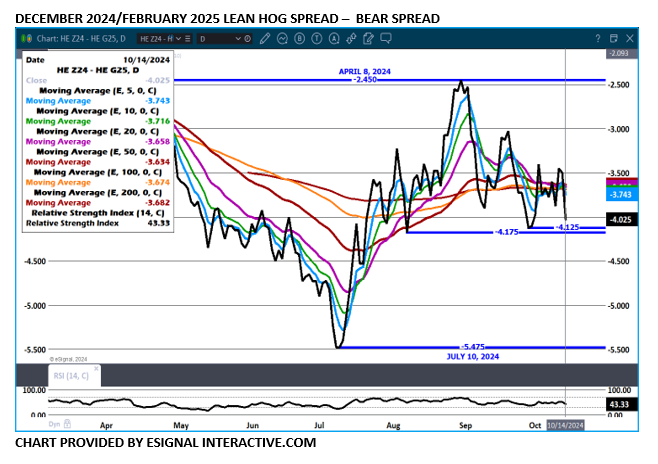Click the 10/14/2024 date marker on axis

point(565,425)
